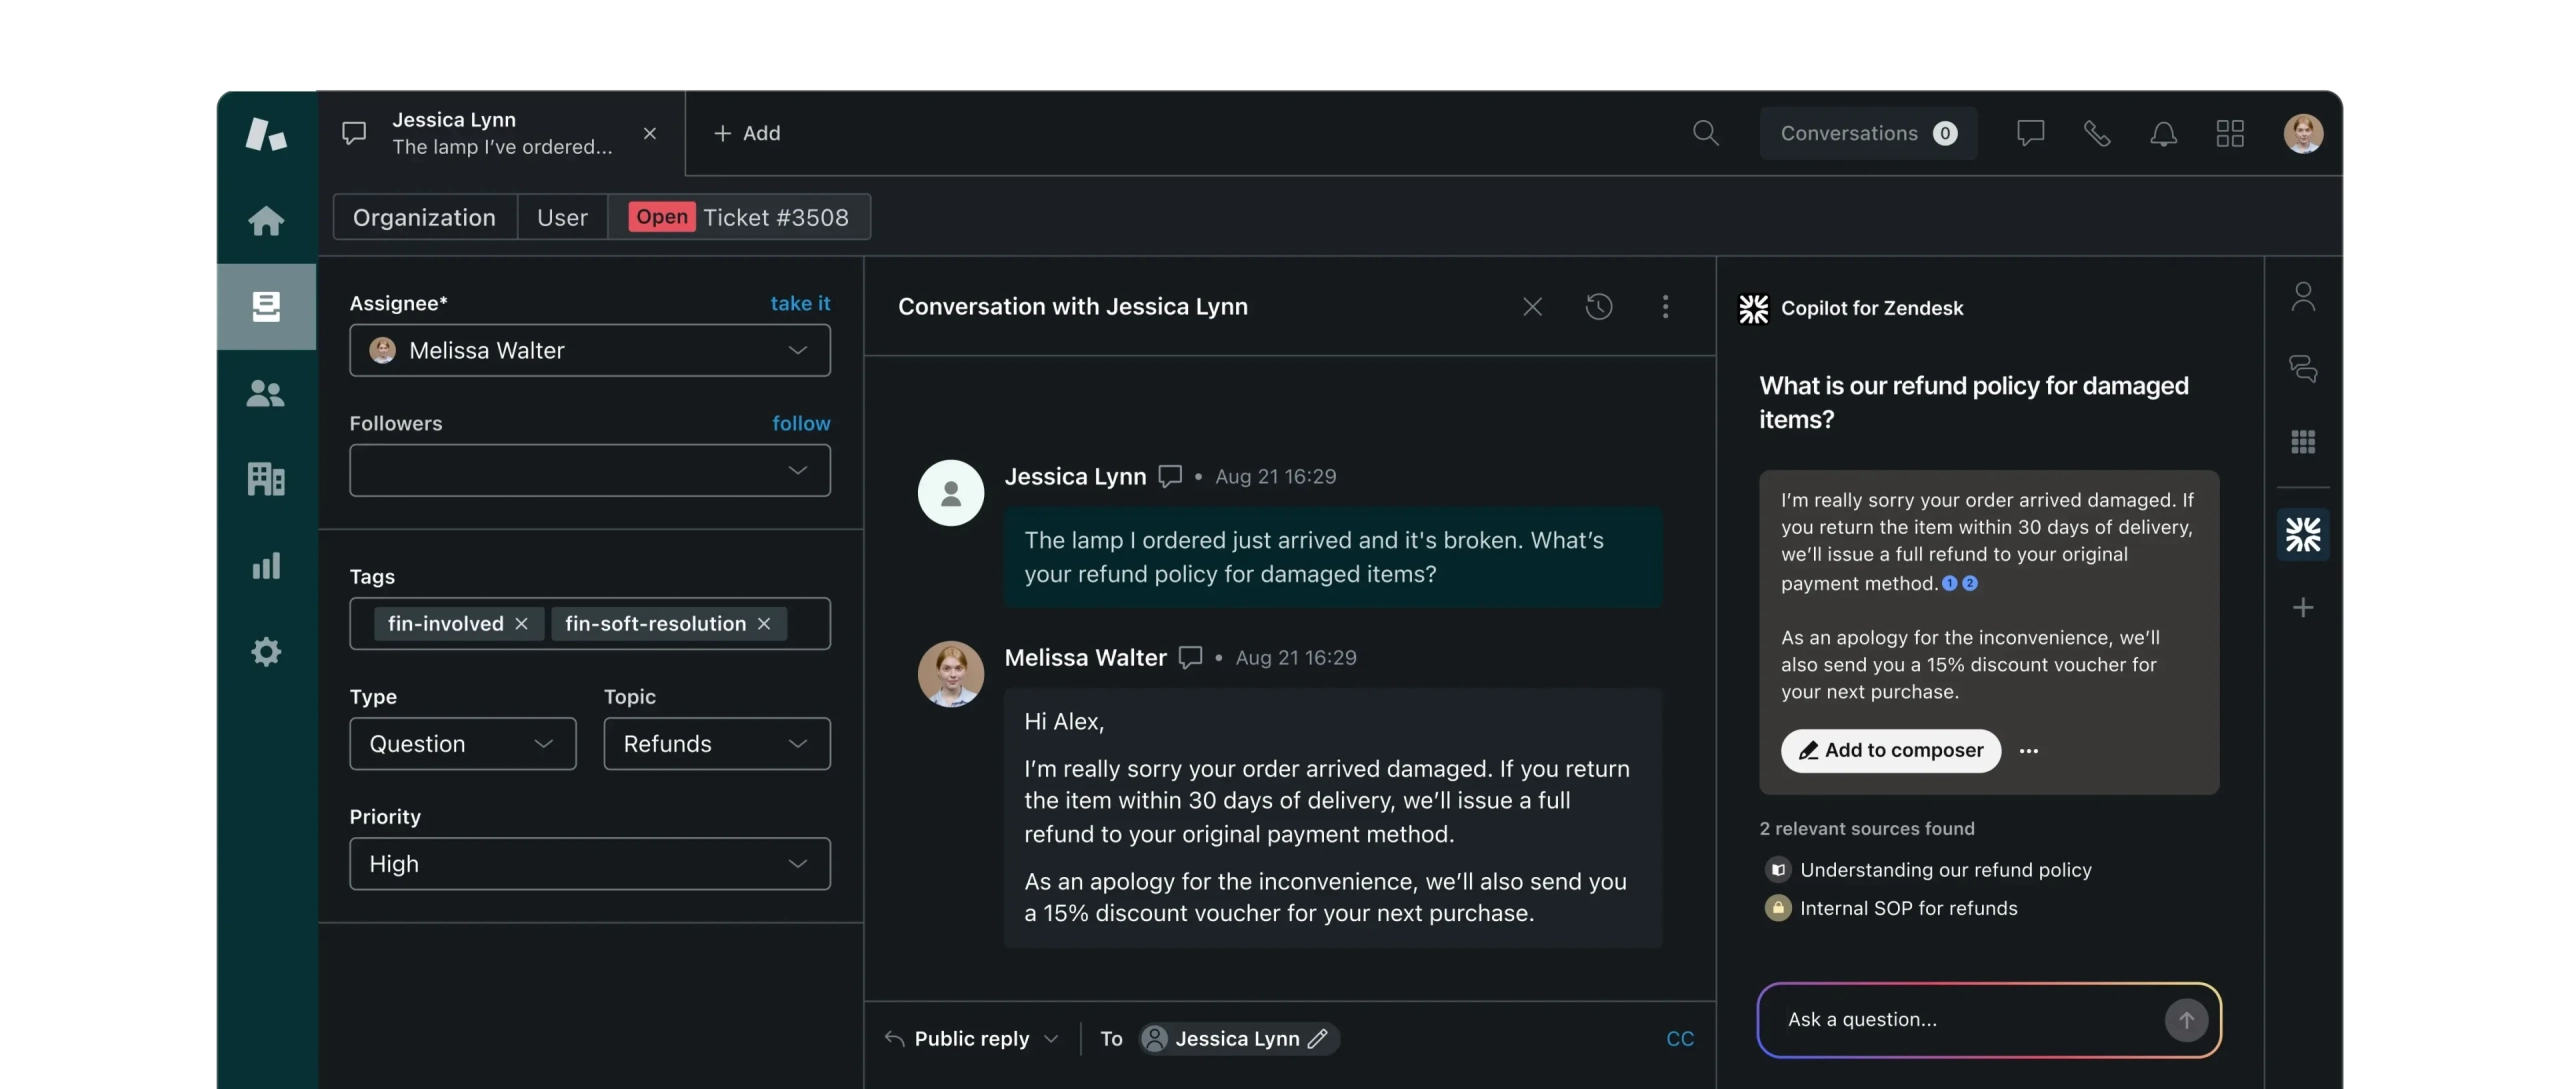
Task: View conversation history via the clock icon
Action: pos(1598,307)
